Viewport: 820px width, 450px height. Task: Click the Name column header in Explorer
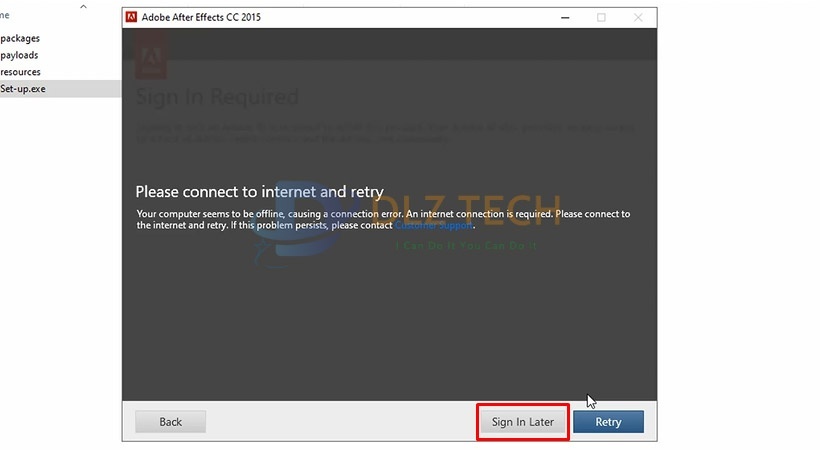tap(5, 15)
